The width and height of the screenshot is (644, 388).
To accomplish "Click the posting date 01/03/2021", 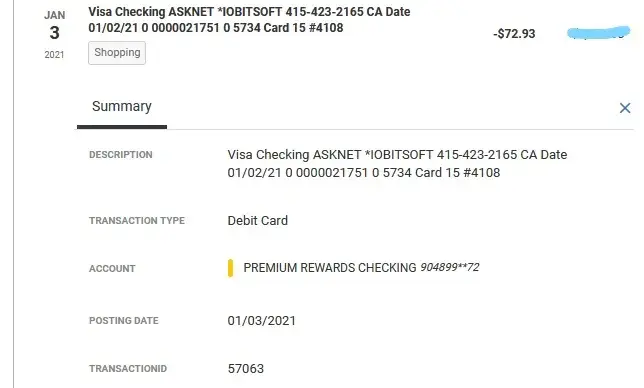I will (262, 321).
